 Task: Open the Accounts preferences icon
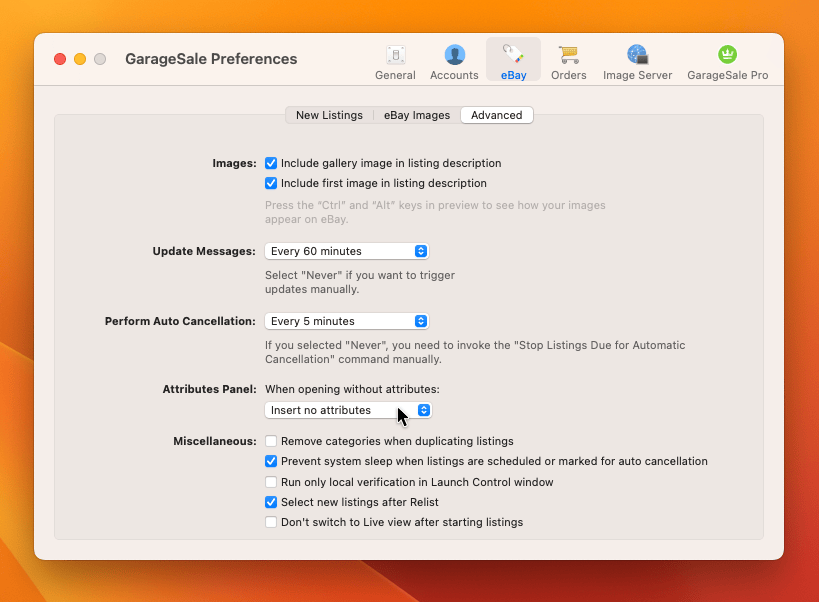(454, 55)
